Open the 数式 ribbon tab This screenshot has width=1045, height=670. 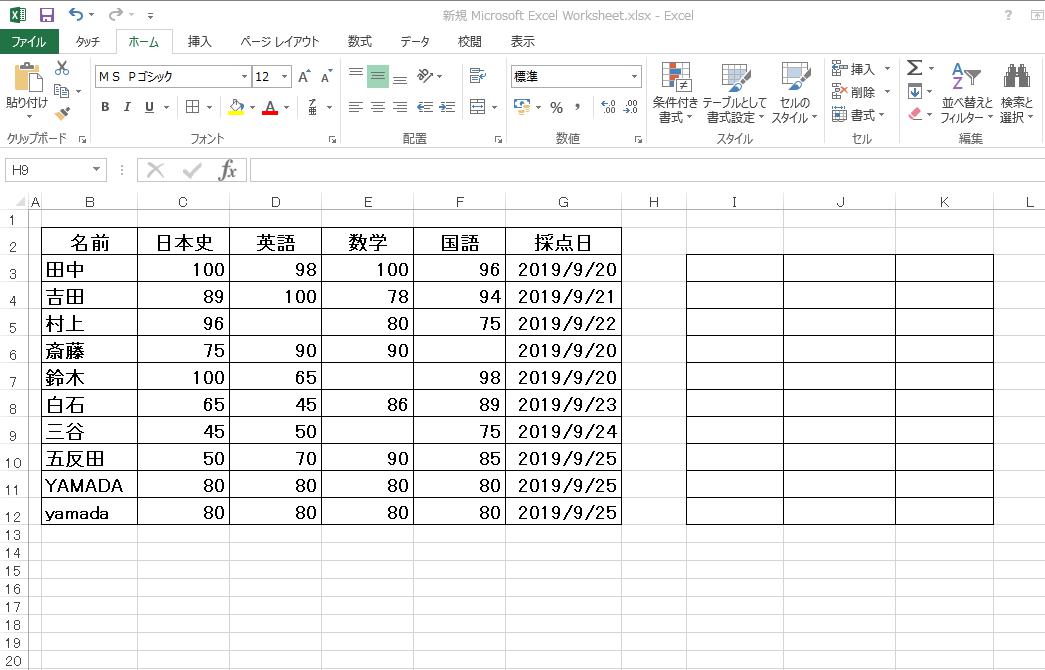click(x=359, y=41)
